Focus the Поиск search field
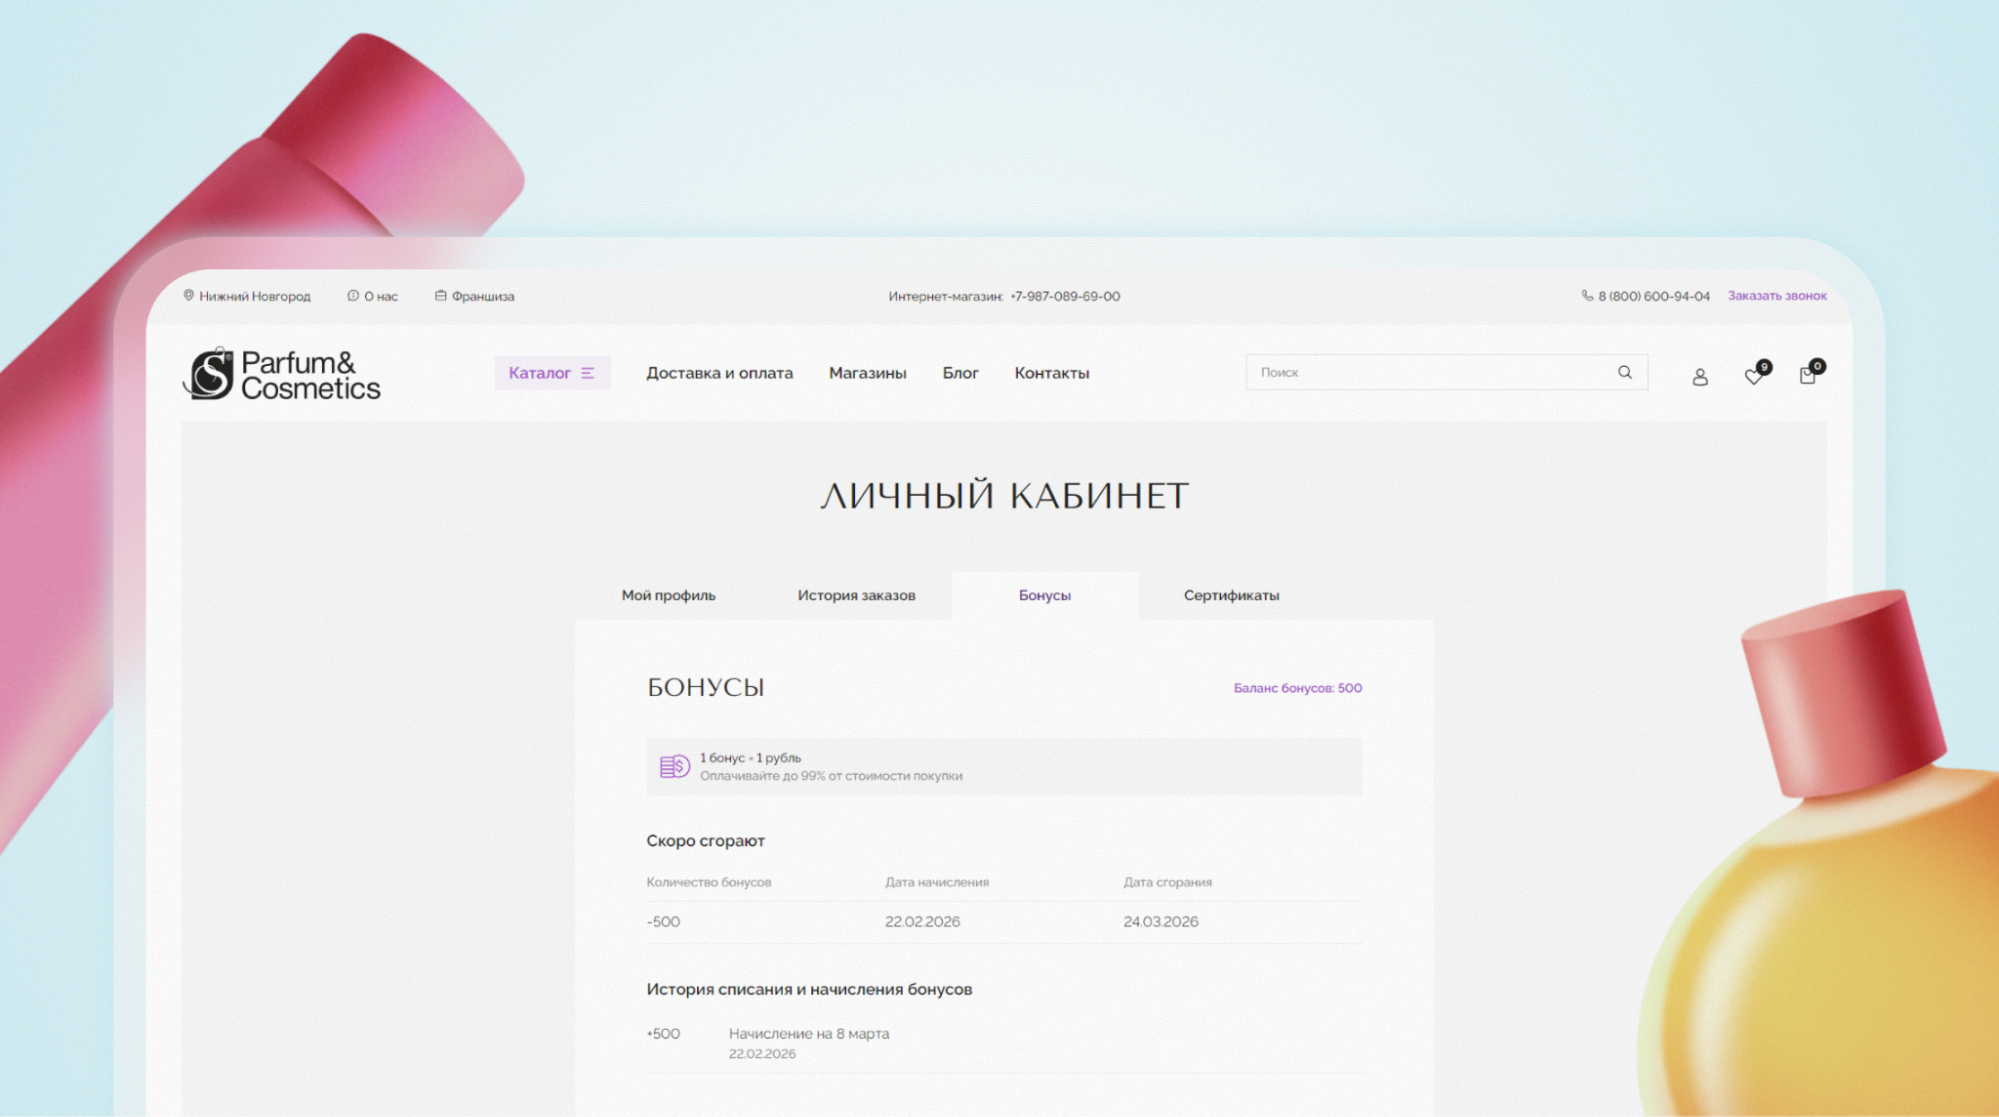Viewport: 1999px width, 1117px height. (x=1430, y=372)
